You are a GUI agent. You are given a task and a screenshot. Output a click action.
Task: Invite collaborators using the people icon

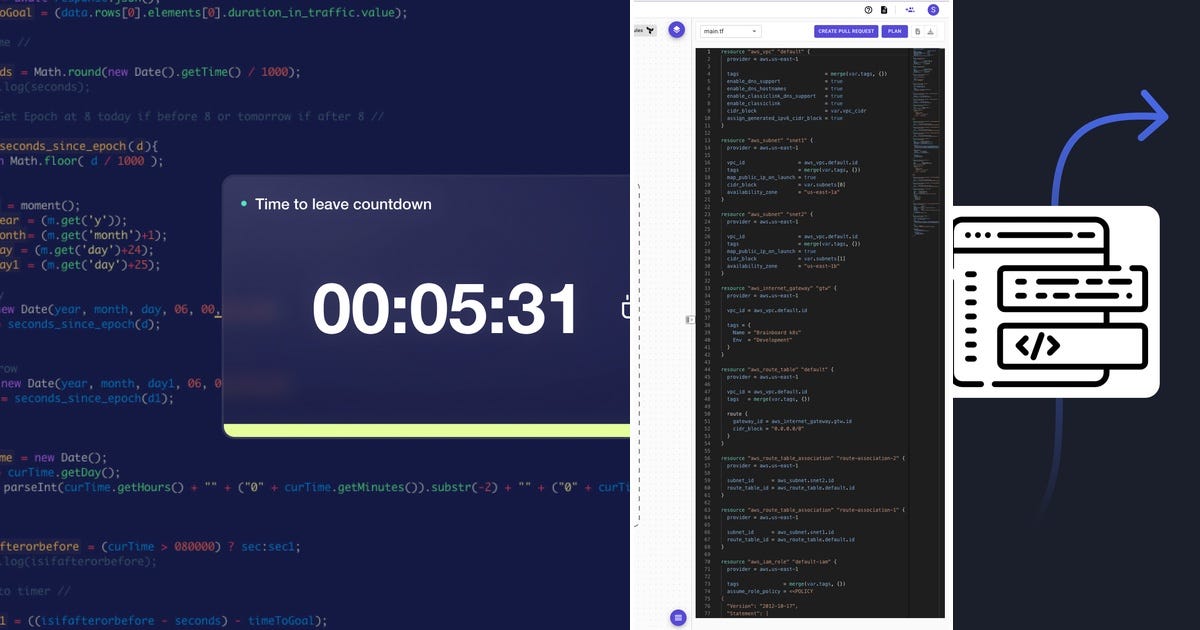911,9
